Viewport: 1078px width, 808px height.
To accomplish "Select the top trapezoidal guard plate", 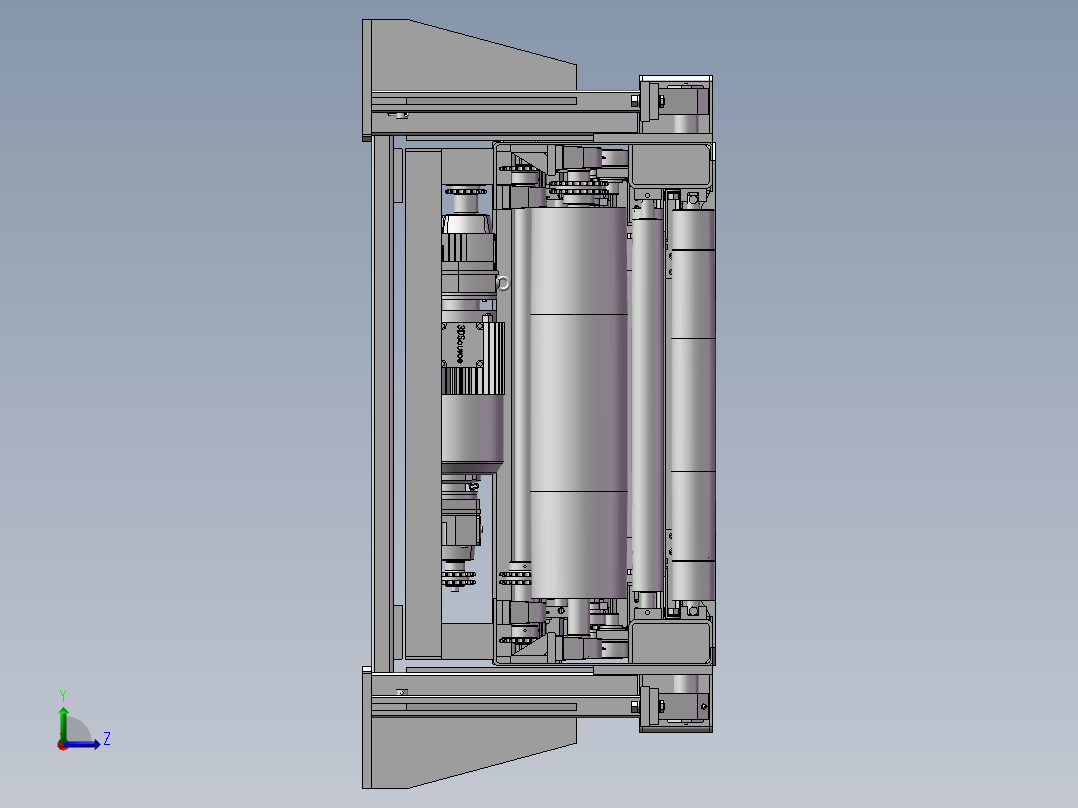I will (x=470, y=58).
